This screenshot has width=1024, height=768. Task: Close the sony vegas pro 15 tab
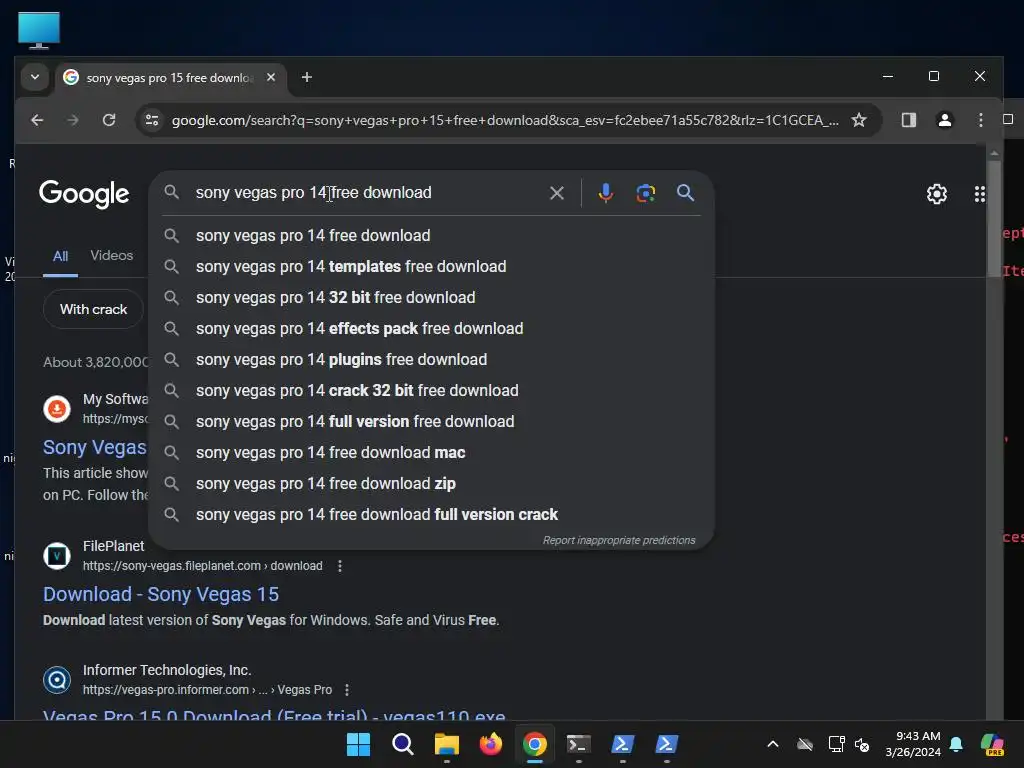pos(271,77)
